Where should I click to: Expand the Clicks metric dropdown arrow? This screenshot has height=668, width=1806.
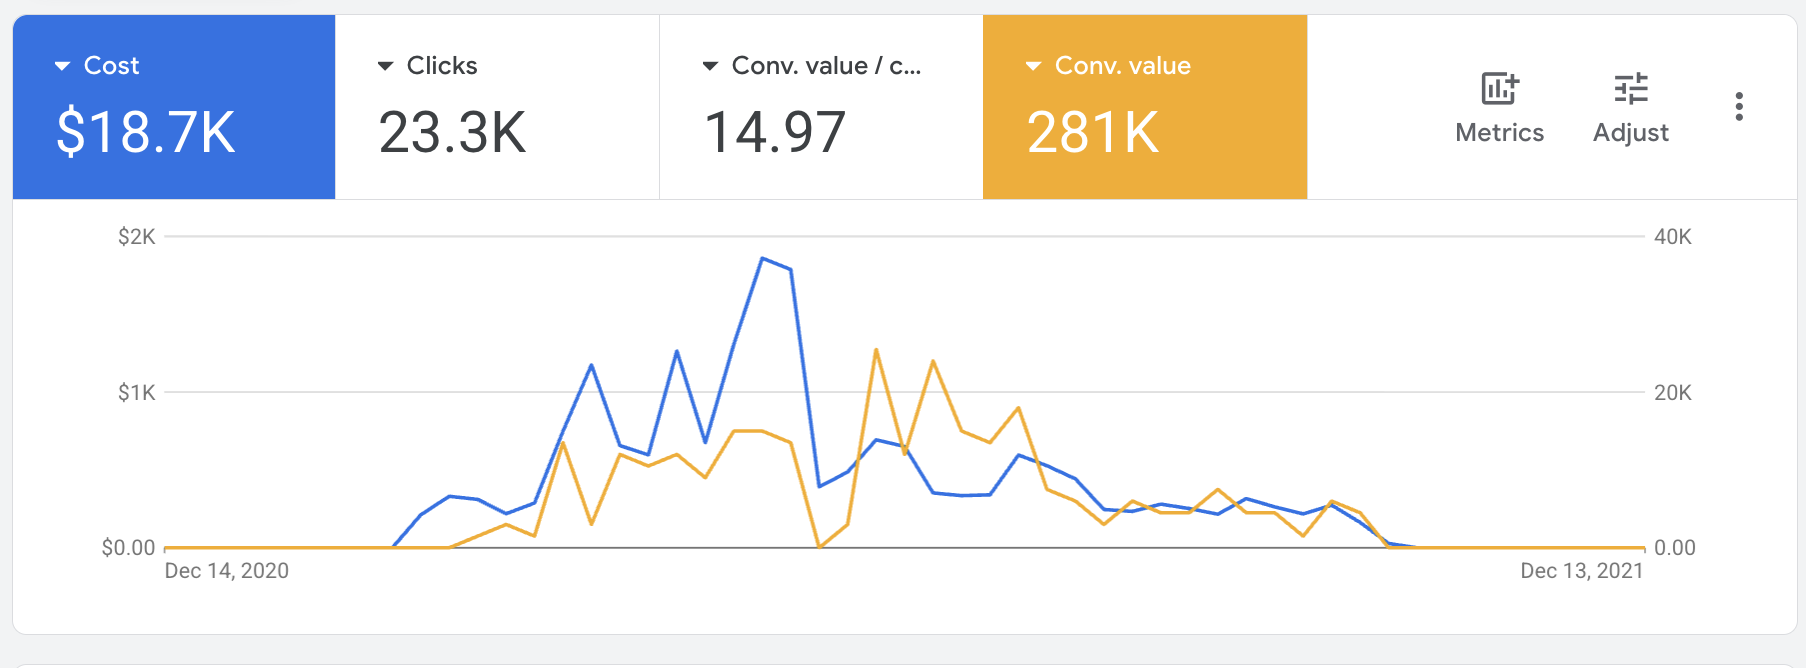click(385, 66)
